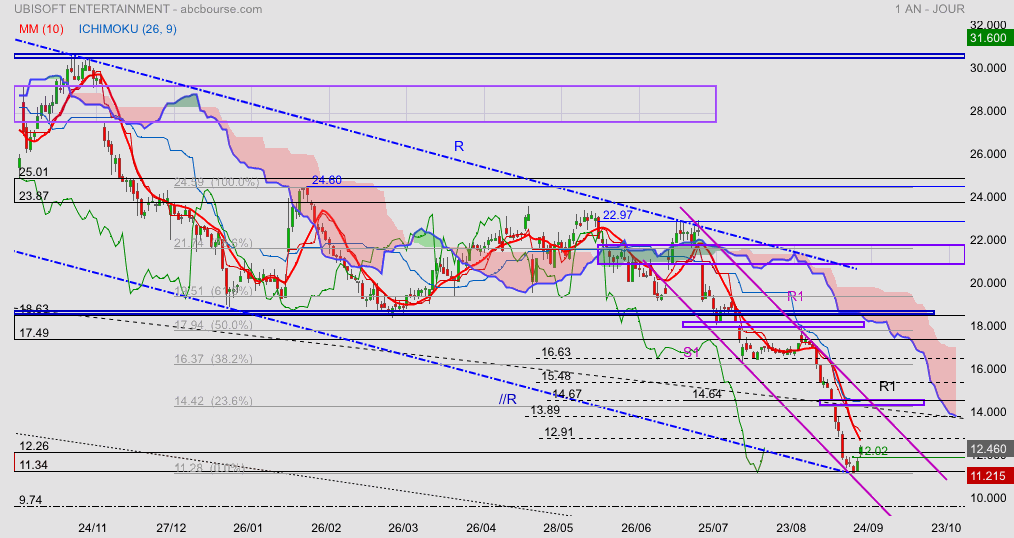Screen dimensions: 1014x538
Task: Click the Fibonacci 16.37 (38.2%) label
Action: point(213,359)
